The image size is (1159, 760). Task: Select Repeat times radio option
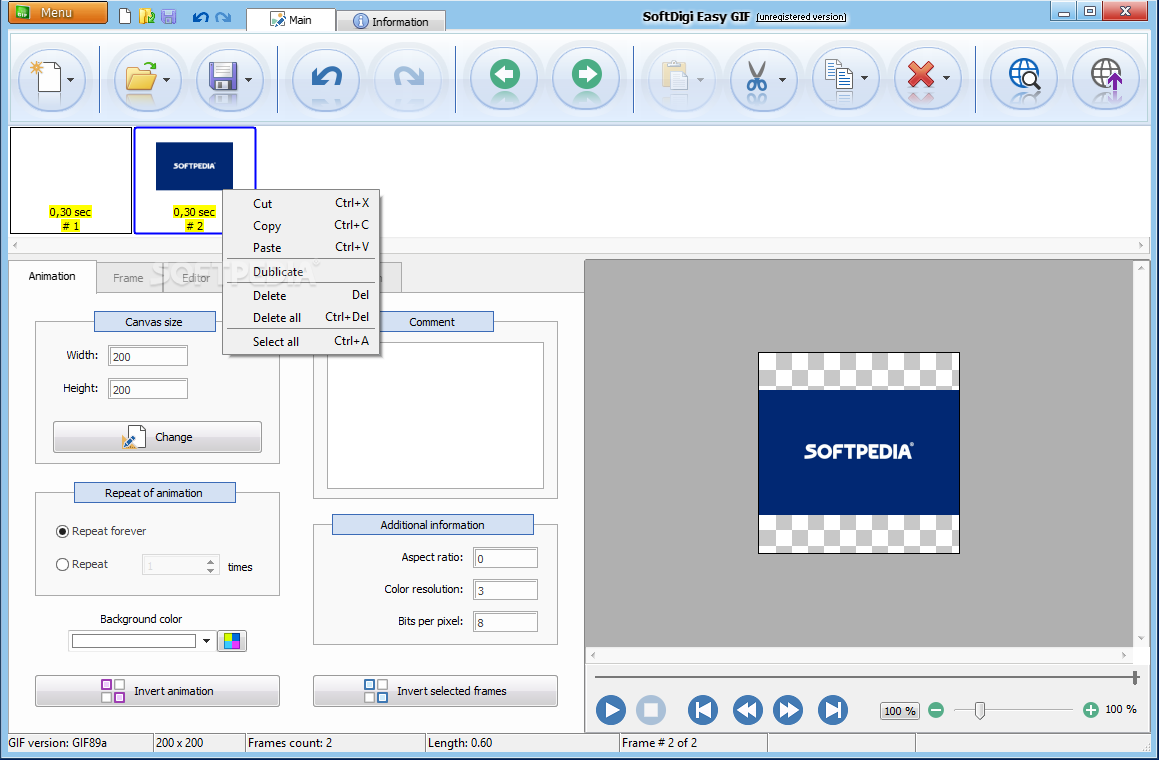[x=63, y=565]
